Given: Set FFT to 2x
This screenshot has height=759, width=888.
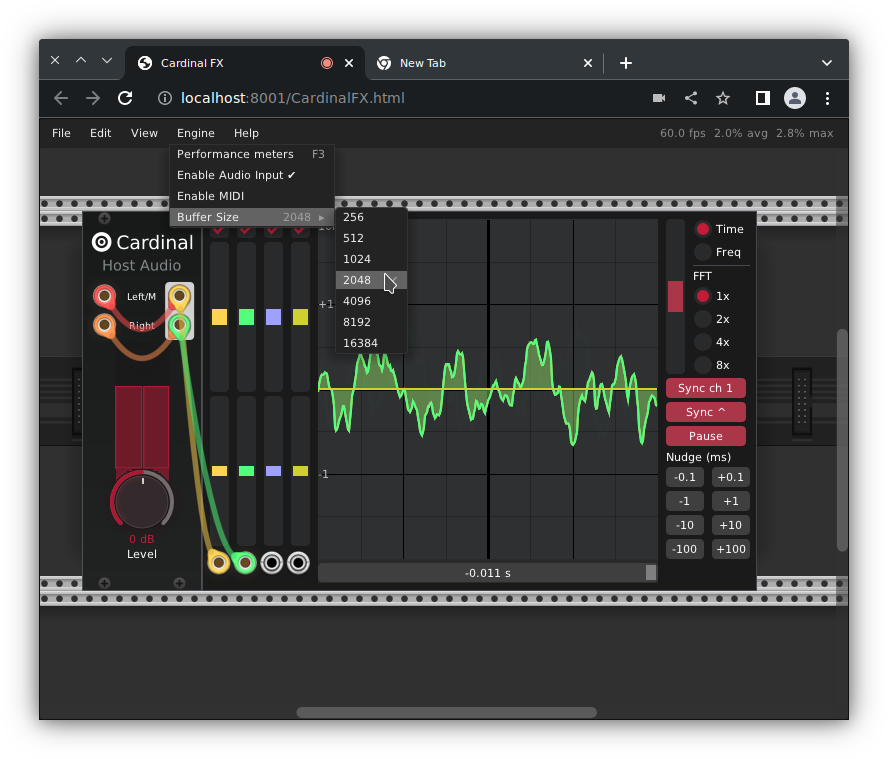Looking at the screenshot, I should [703, 319].
